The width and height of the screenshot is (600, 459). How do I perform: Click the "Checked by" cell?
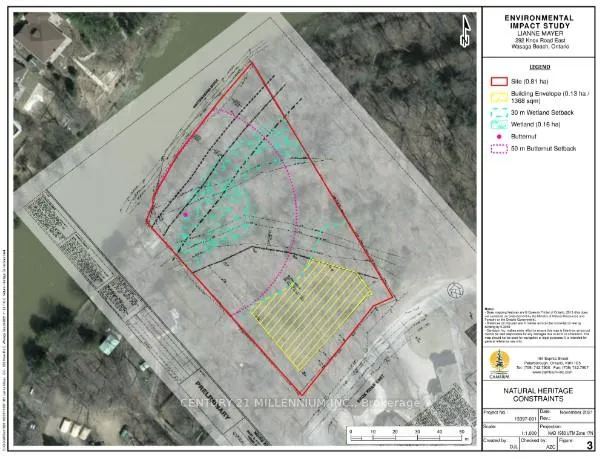[x=538, y=444]
